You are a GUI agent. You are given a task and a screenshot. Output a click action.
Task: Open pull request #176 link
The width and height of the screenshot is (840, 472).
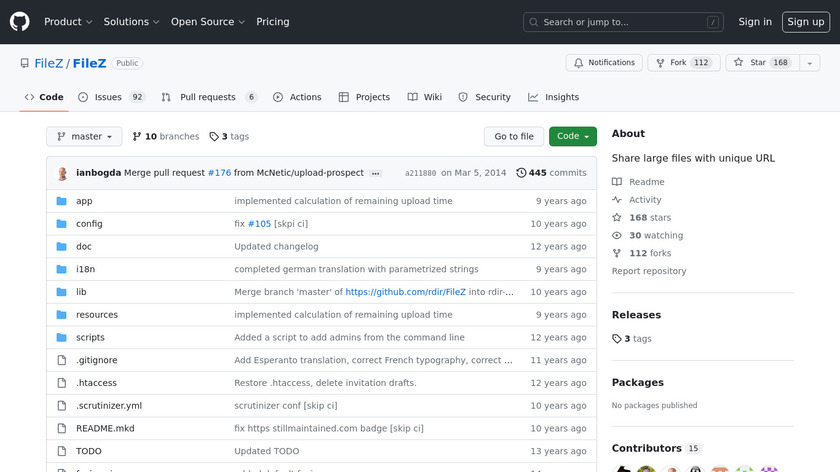click(x=219, y=173)
